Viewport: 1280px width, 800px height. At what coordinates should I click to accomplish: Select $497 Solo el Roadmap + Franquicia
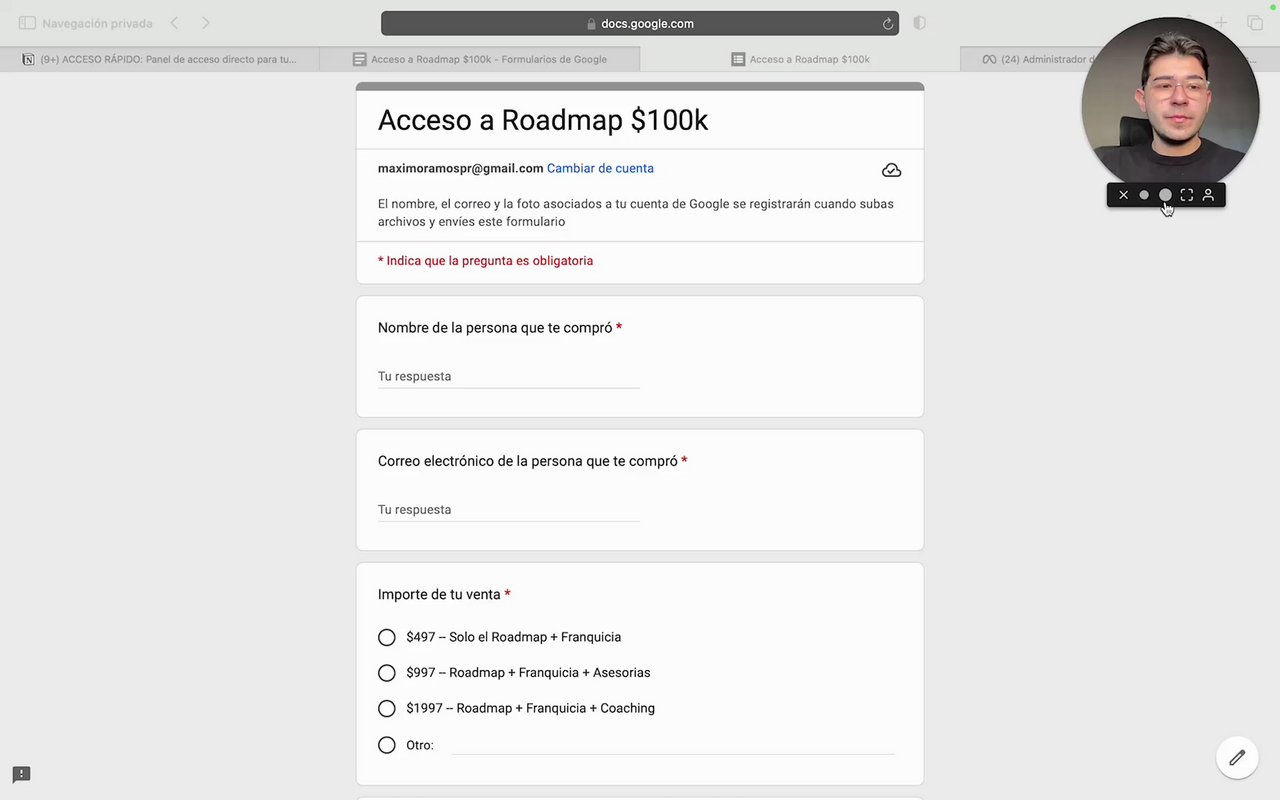[387, 637]
